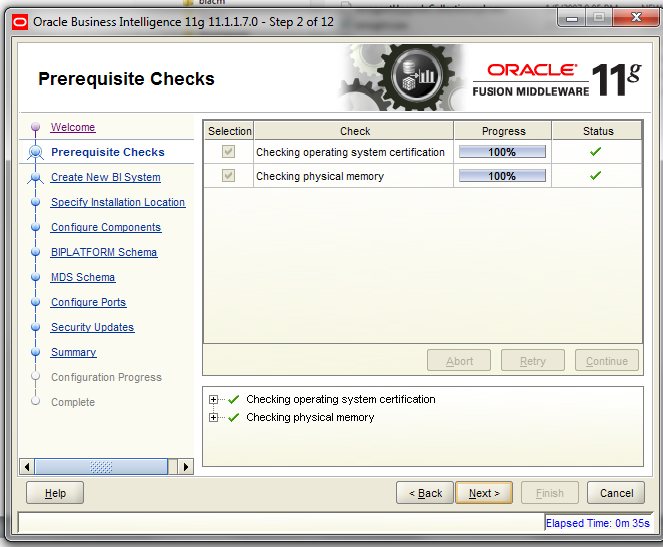Viewport: 663px width, 547px height.
Task: Click the Create New BI System step marker
Action: click(36, 178)
